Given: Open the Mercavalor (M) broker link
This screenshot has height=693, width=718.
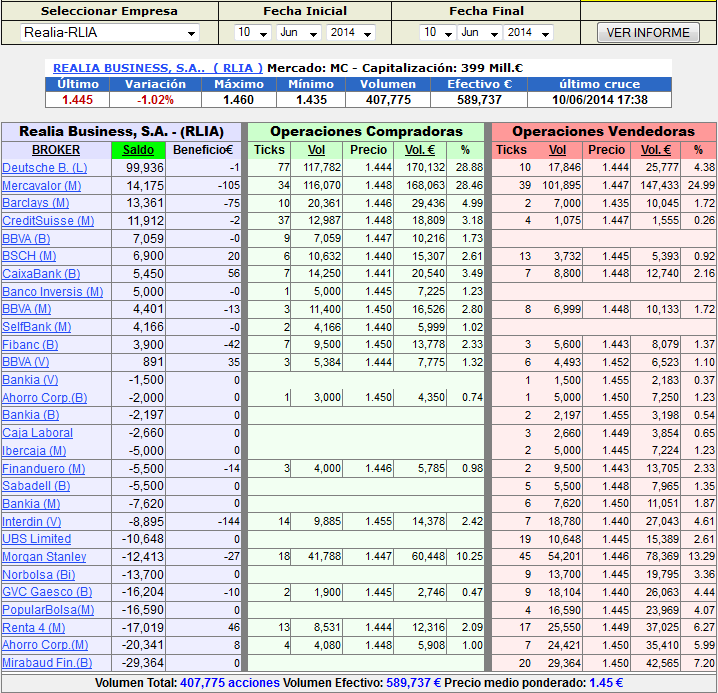Looking at the screenshot, I should point(42,186).
